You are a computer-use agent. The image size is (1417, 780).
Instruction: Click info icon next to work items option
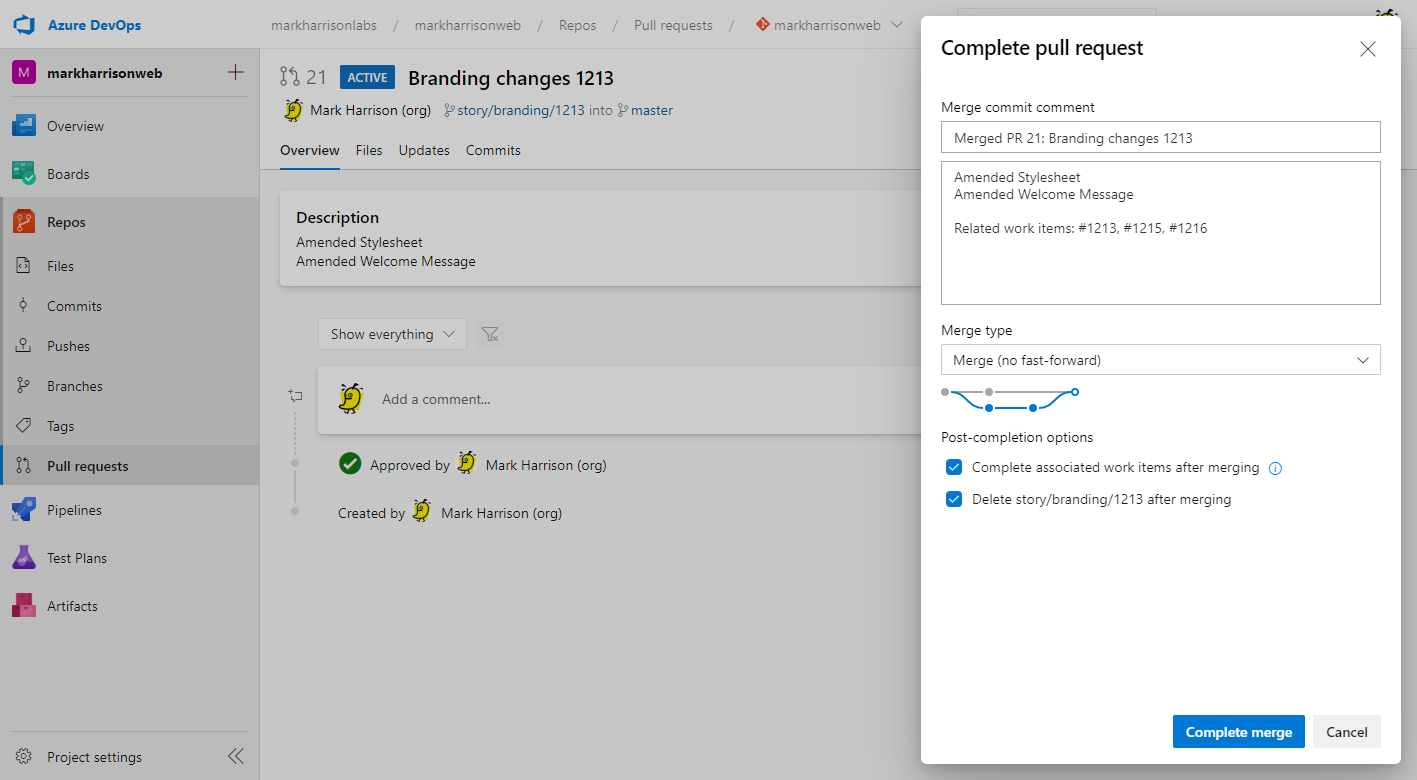tap(1275, 468)
